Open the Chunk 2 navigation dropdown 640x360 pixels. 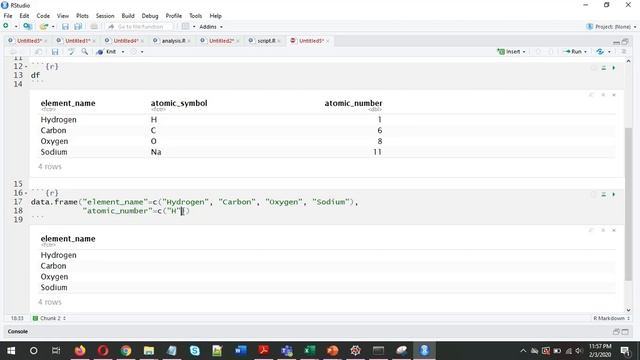49,318
